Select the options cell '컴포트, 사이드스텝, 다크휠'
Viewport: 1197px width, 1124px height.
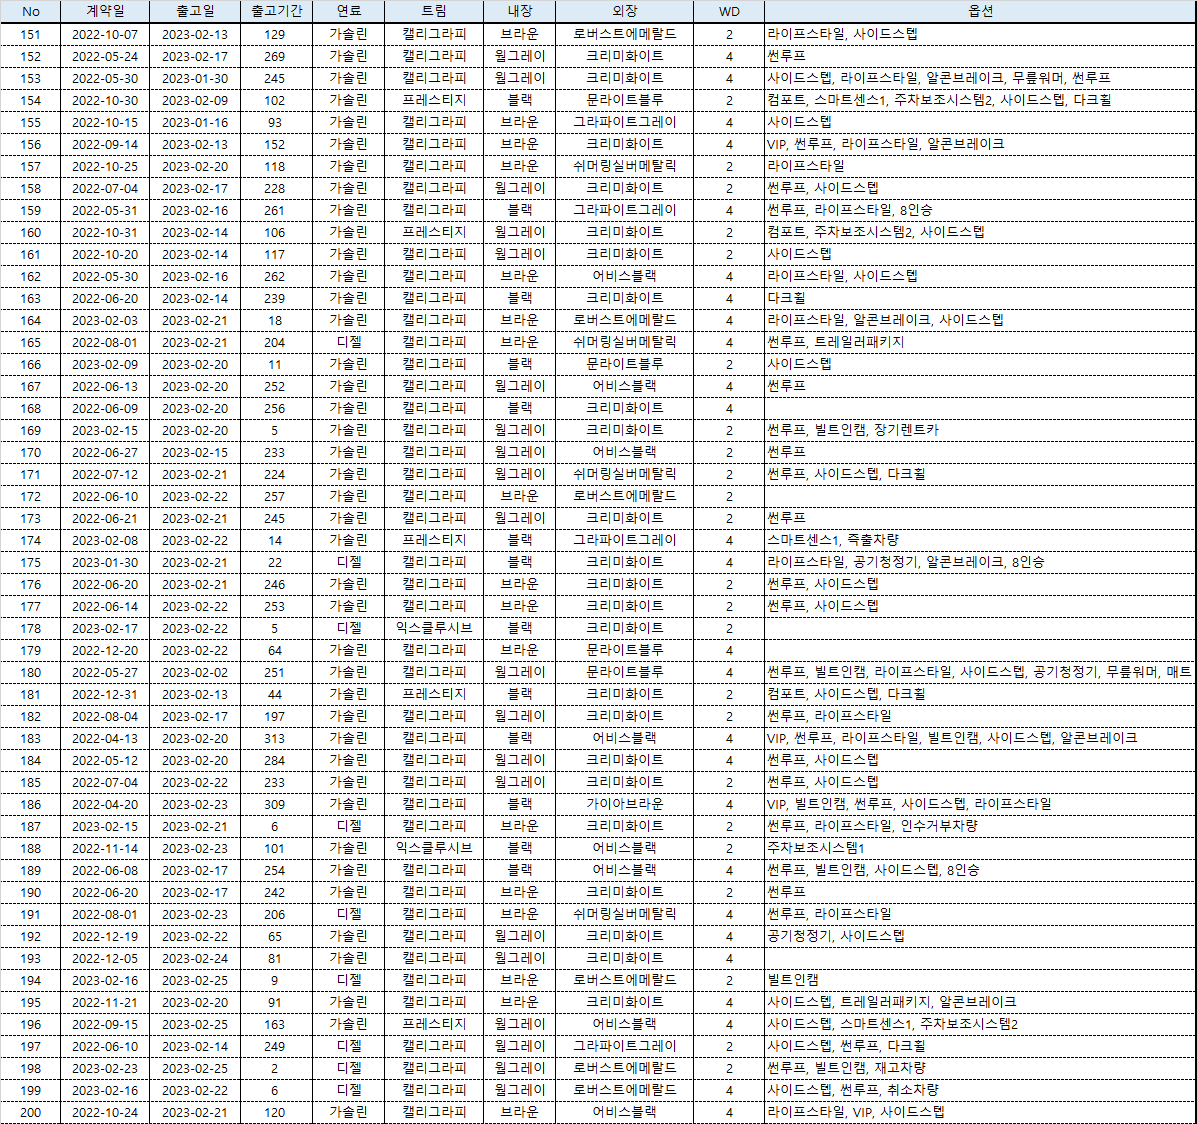point(980,695)
